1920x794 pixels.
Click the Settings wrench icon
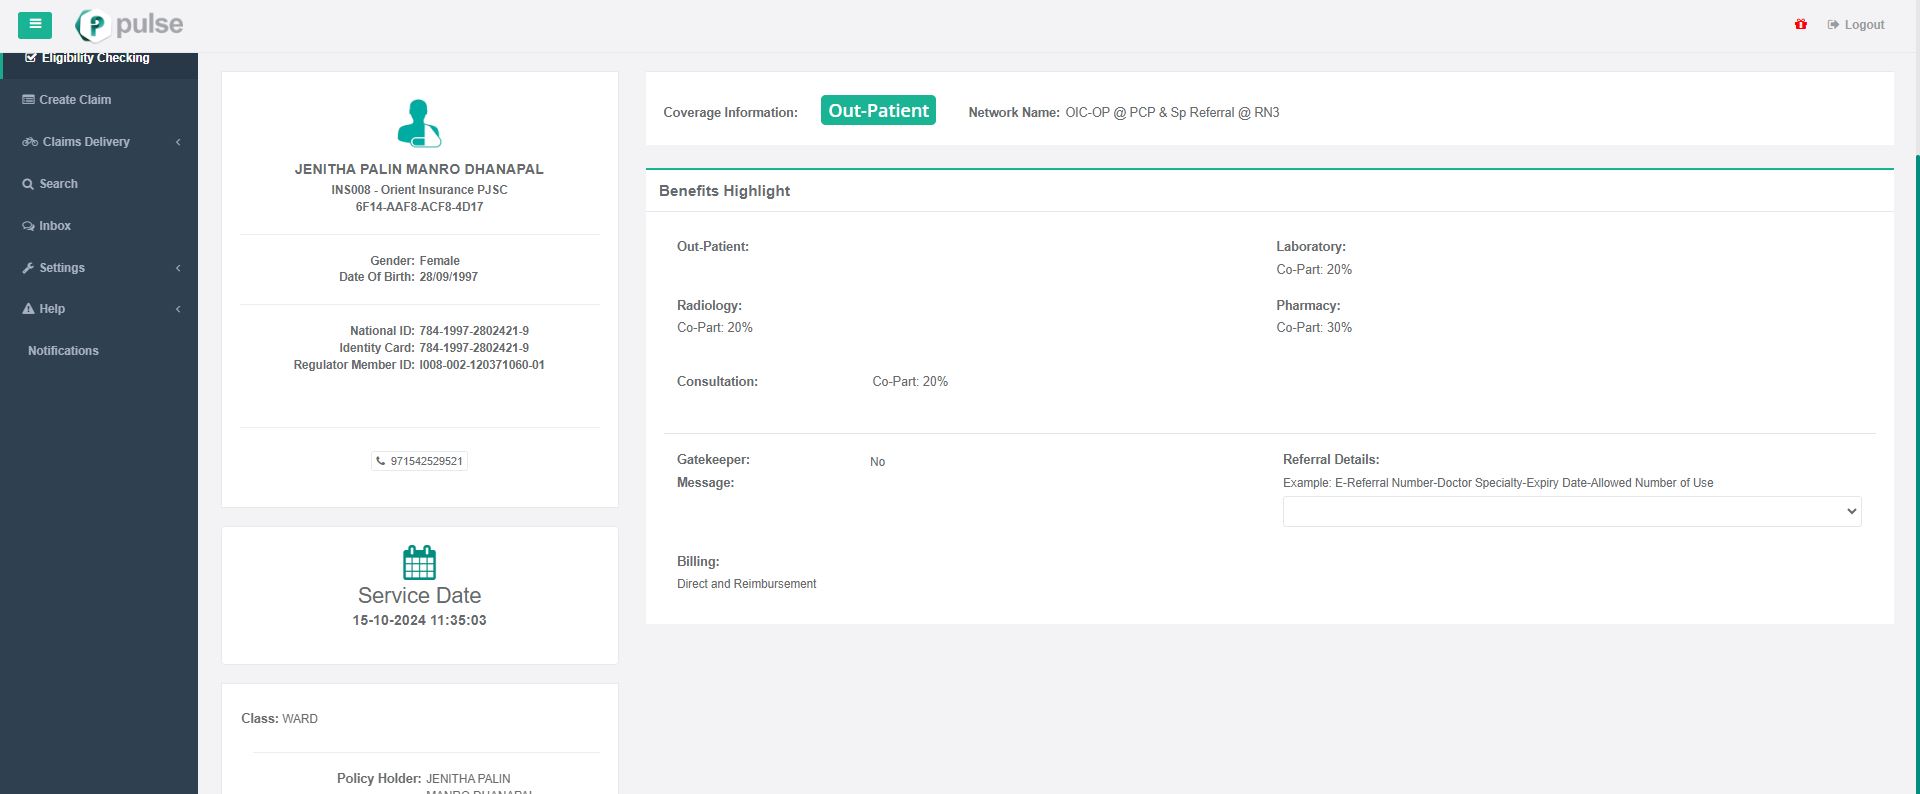[x=28, y=268]
